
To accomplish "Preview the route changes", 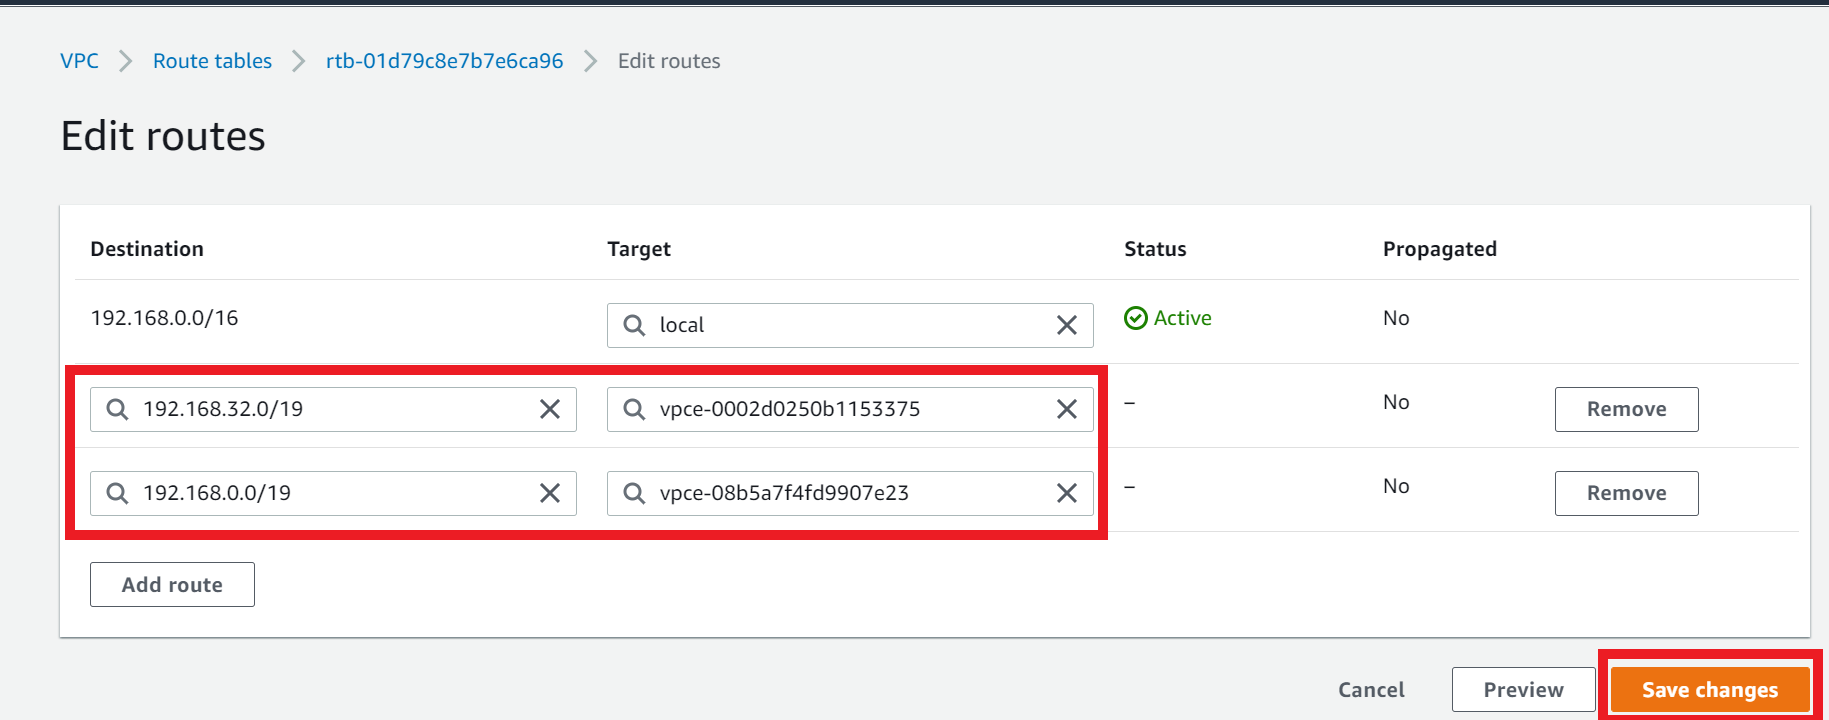I will (1523, 690).
